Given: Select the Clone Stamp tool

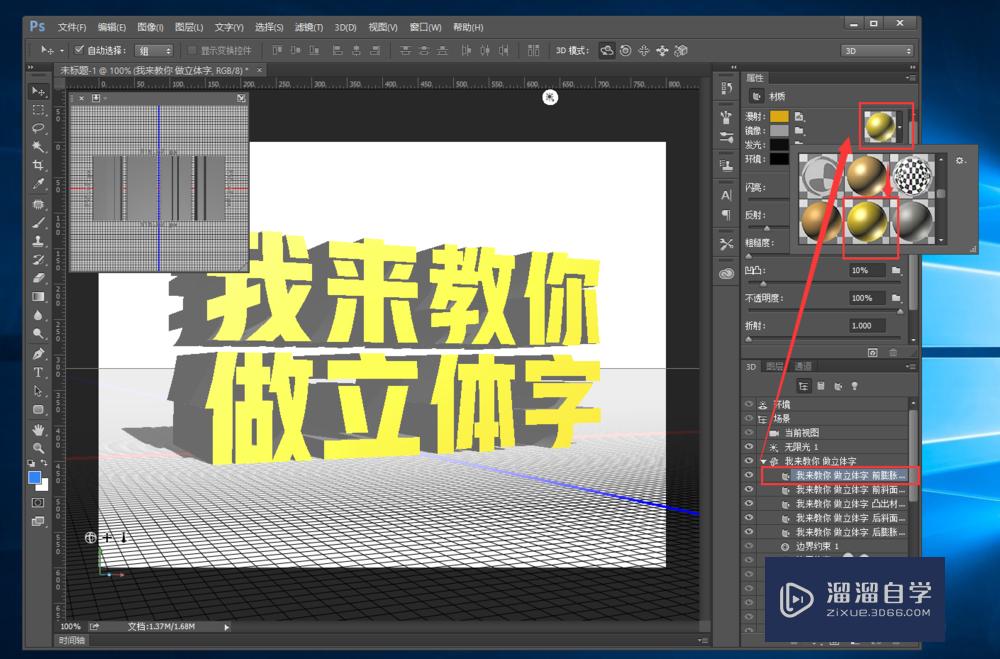Looking at the screenshot, I should [x=38, y=241].
